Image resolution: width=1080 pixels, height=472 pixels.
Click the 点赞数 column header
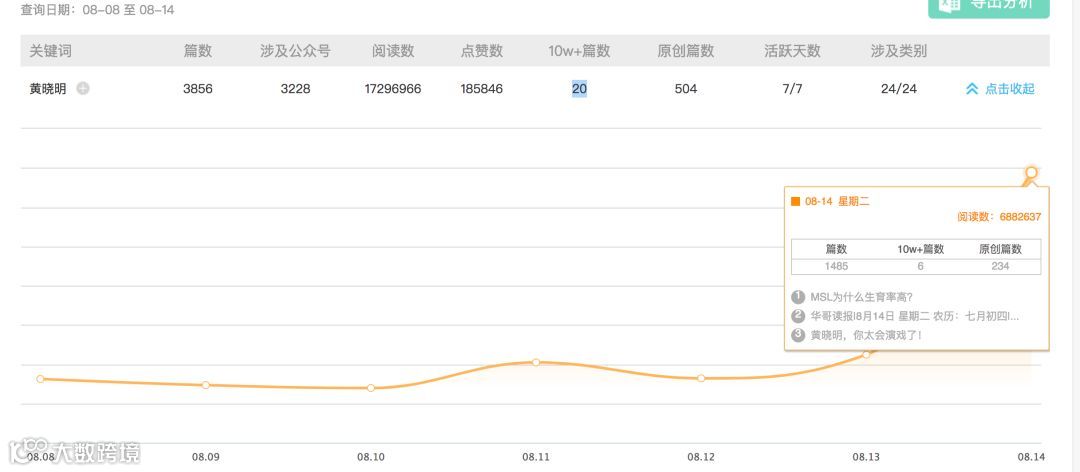coord(481,51)
